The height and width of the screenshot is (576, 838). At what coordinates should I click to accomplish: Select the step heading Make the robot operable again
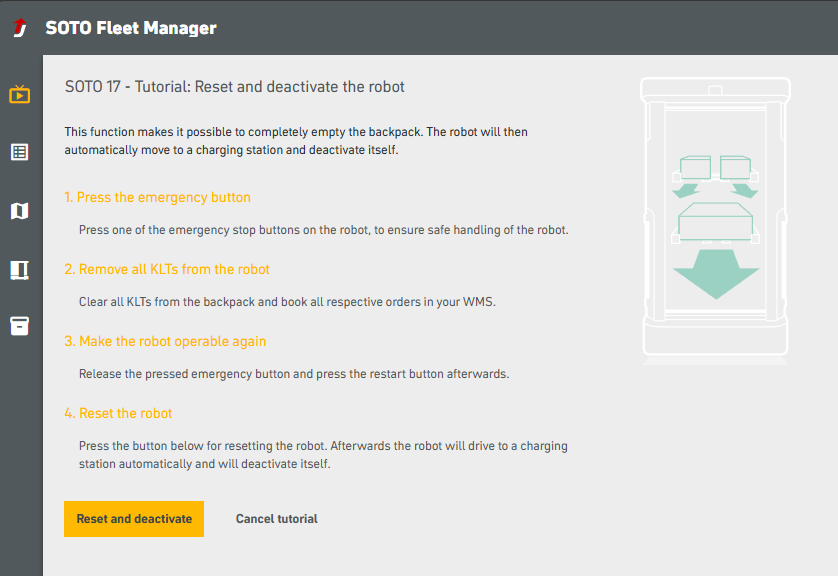[x=165, y=341]
